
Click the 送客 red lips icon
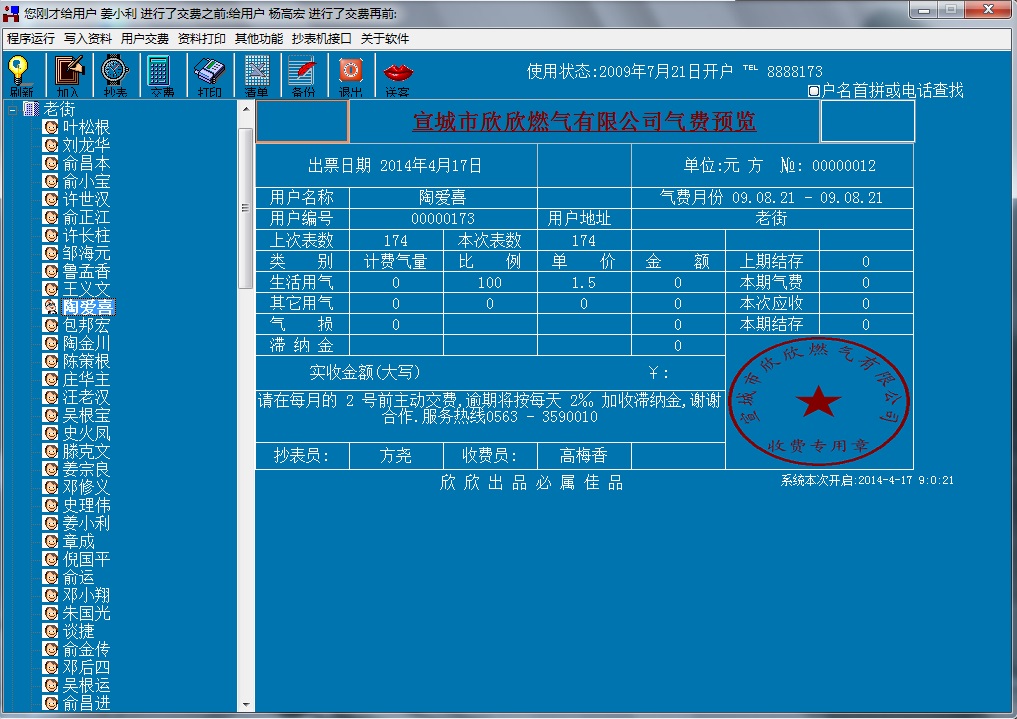pos(398,74)
